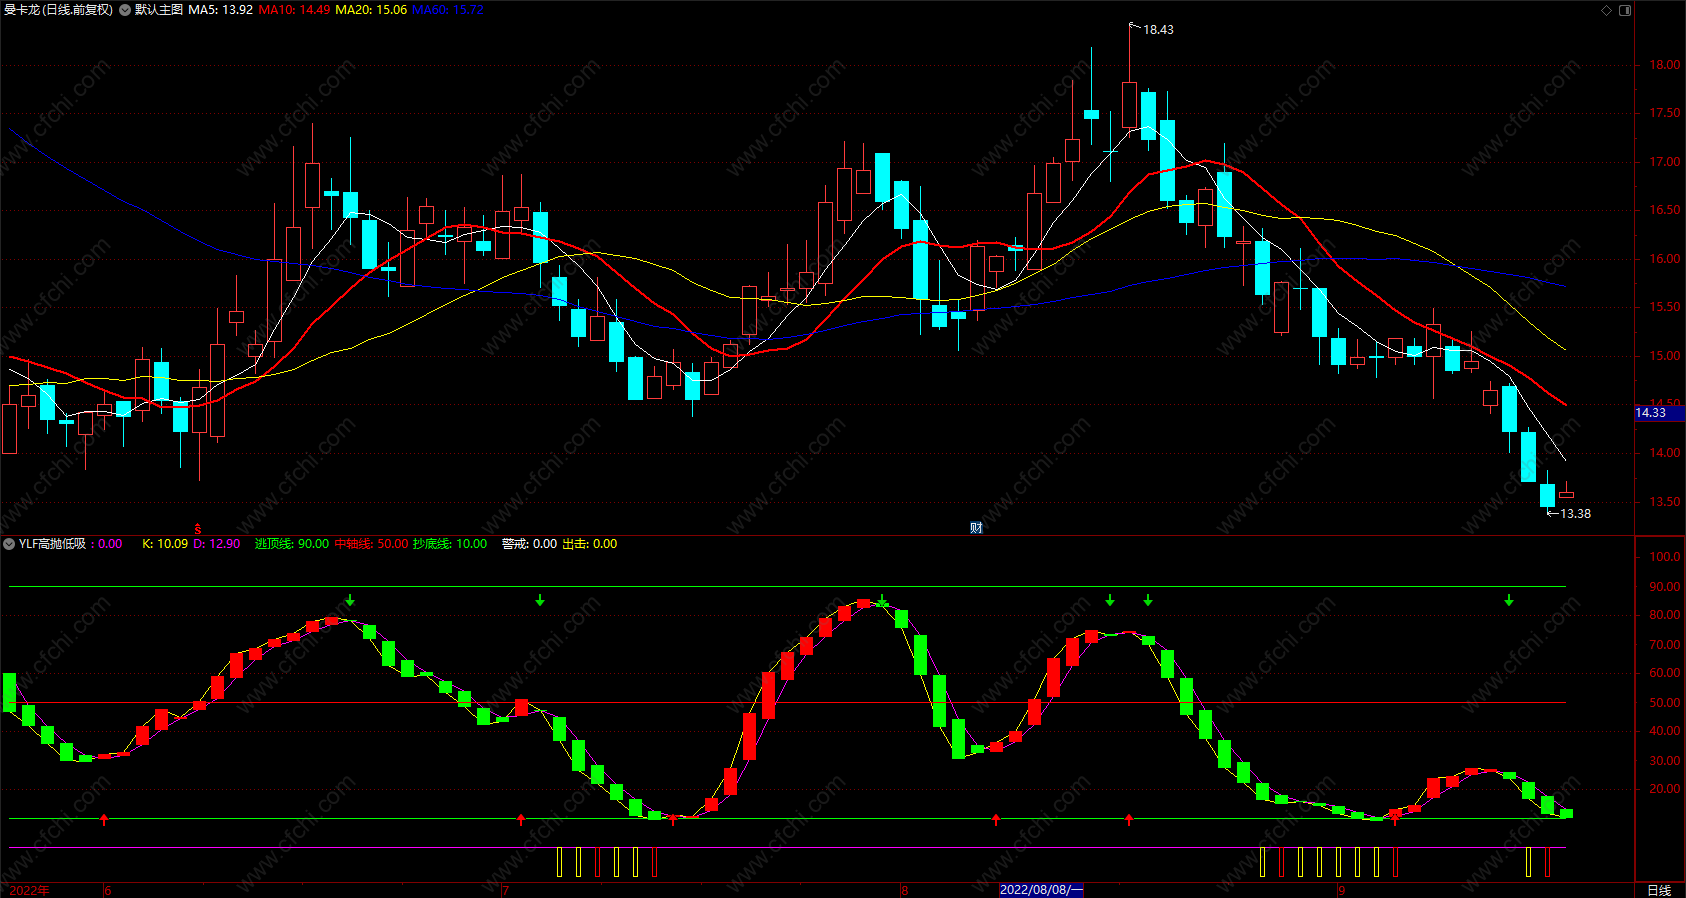The width and height of the screenshot is (1686, 898).
Task: Click the 抄底线: 10.00 label
Action: [x=450, y=544]
